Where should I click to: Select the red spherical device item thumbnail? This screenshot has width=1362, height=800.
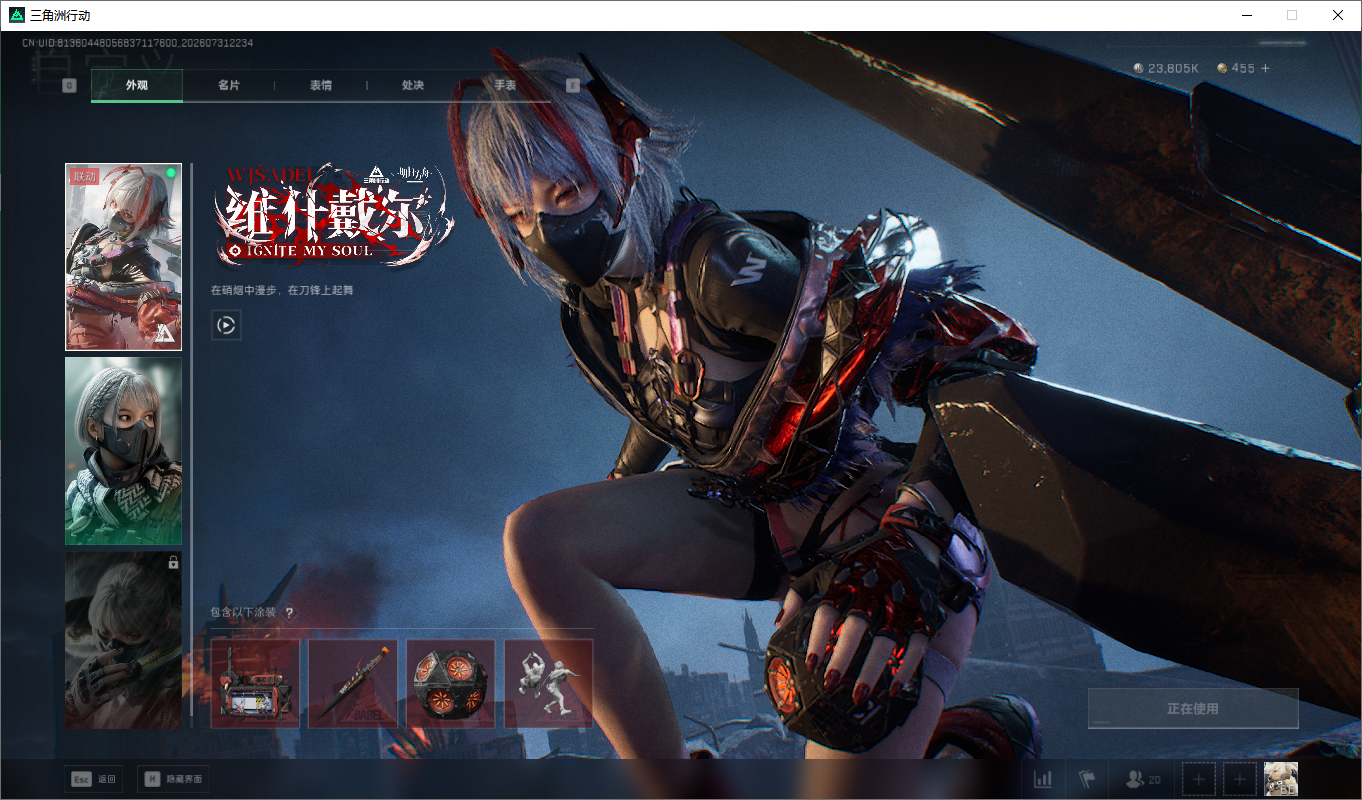pos(451,684)
